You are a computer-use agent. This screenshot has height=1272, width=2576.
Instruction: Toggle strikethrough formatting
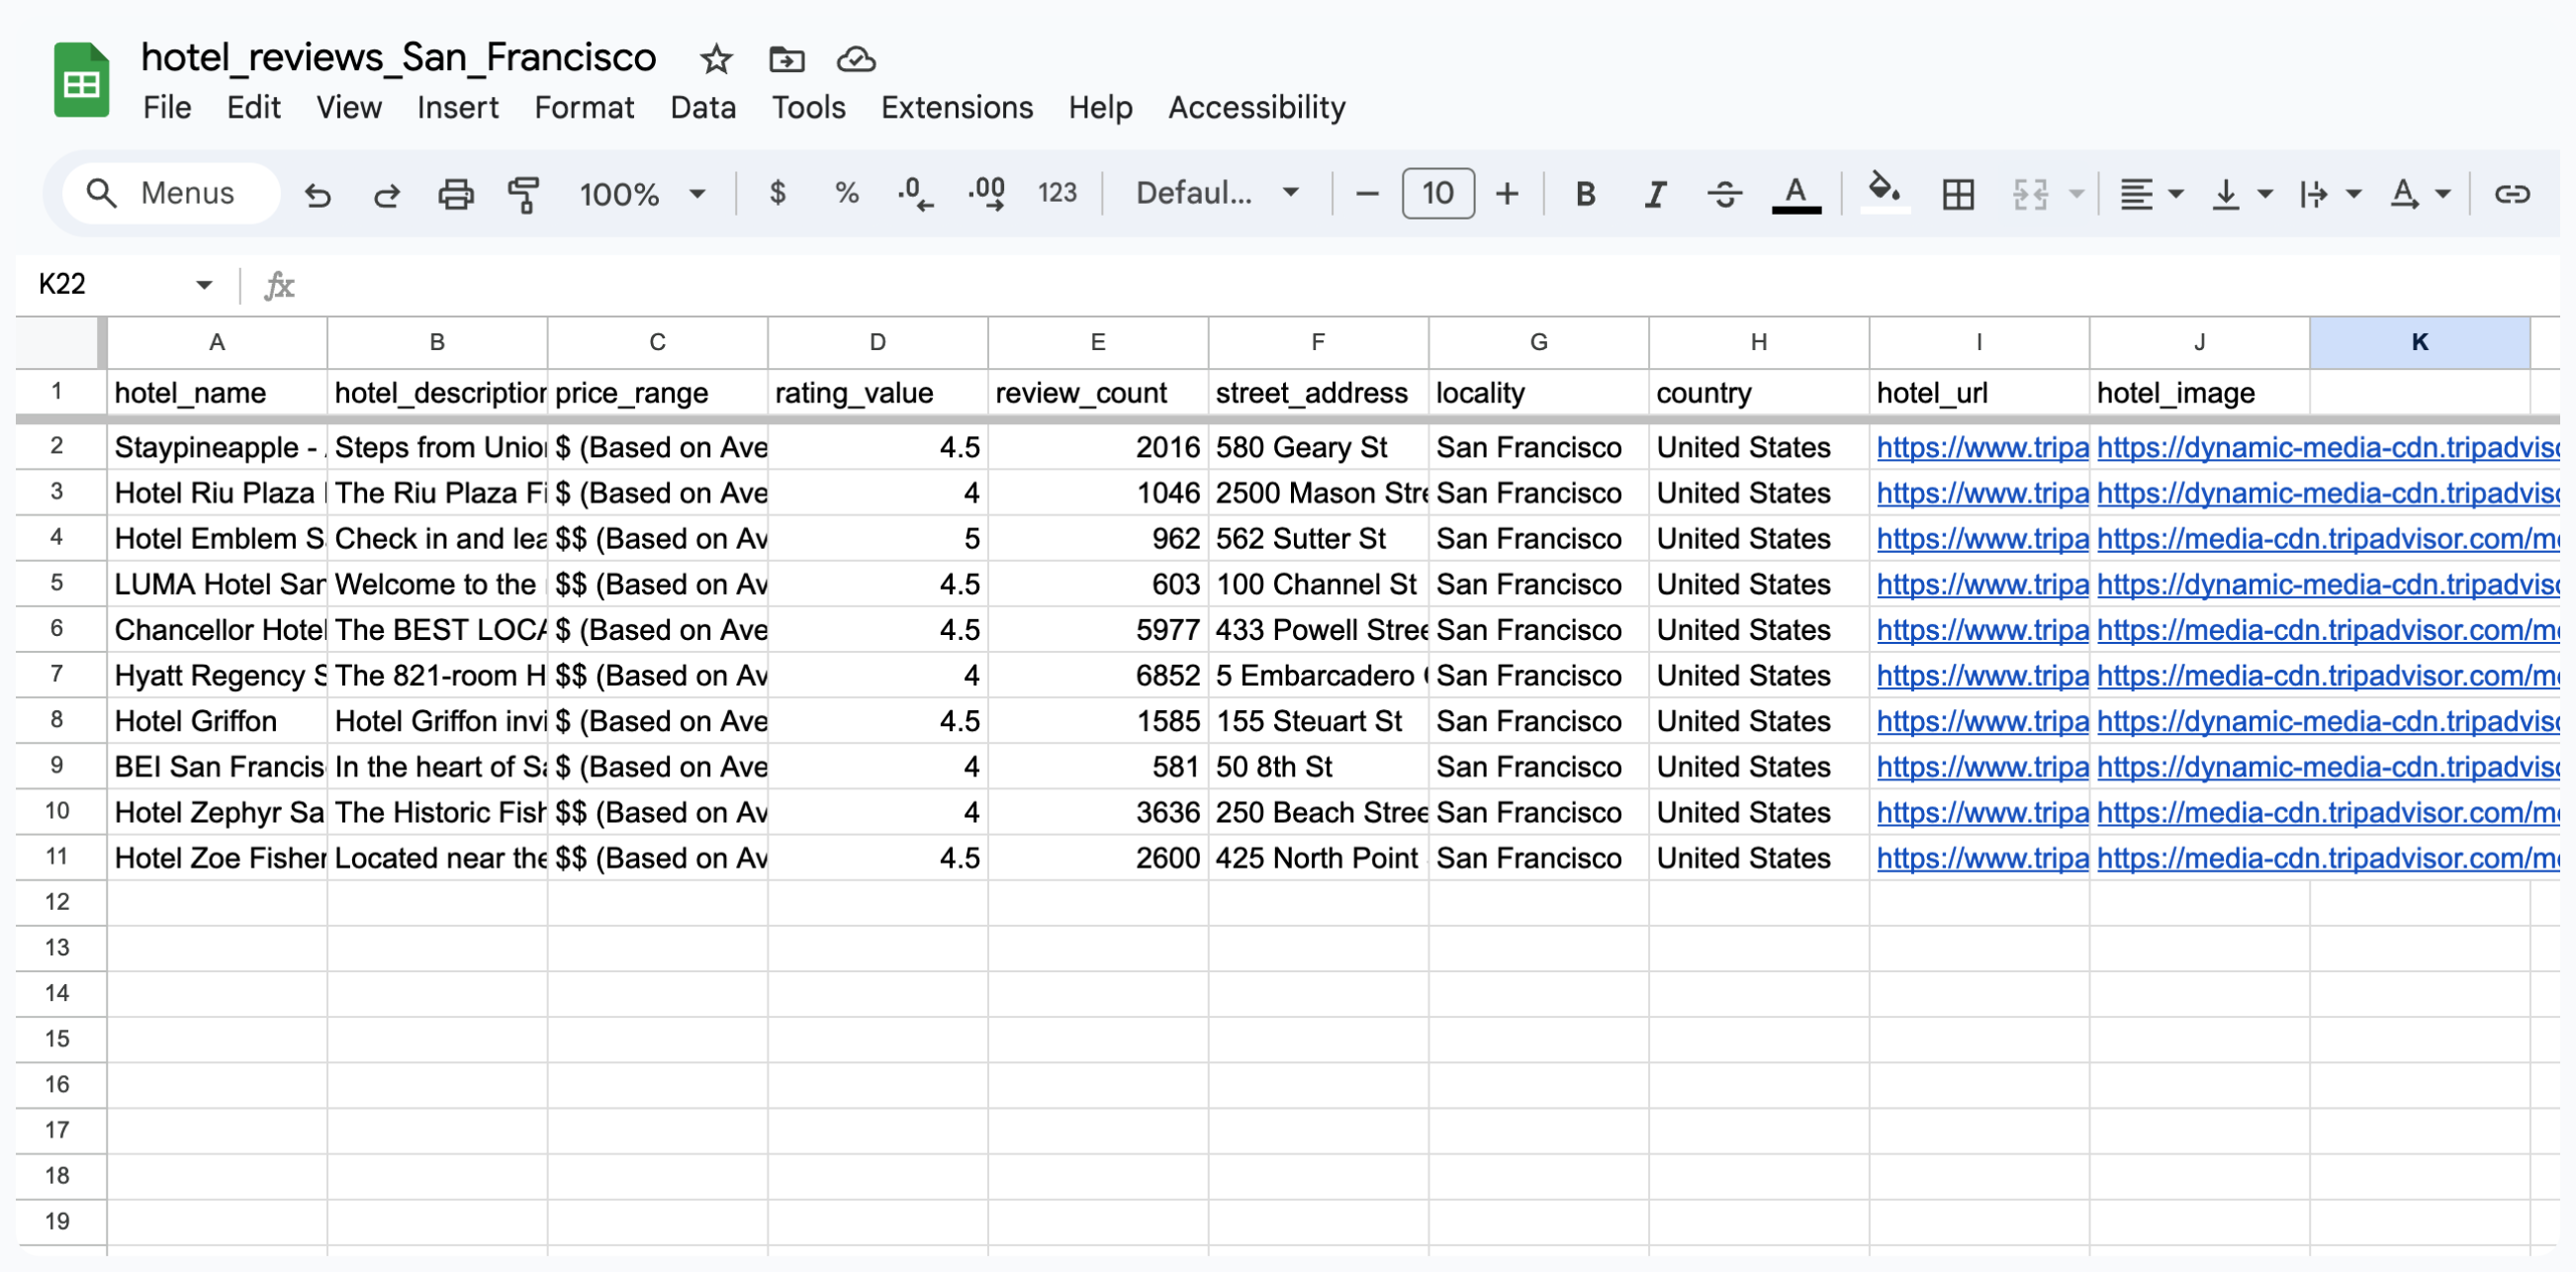1725,194
